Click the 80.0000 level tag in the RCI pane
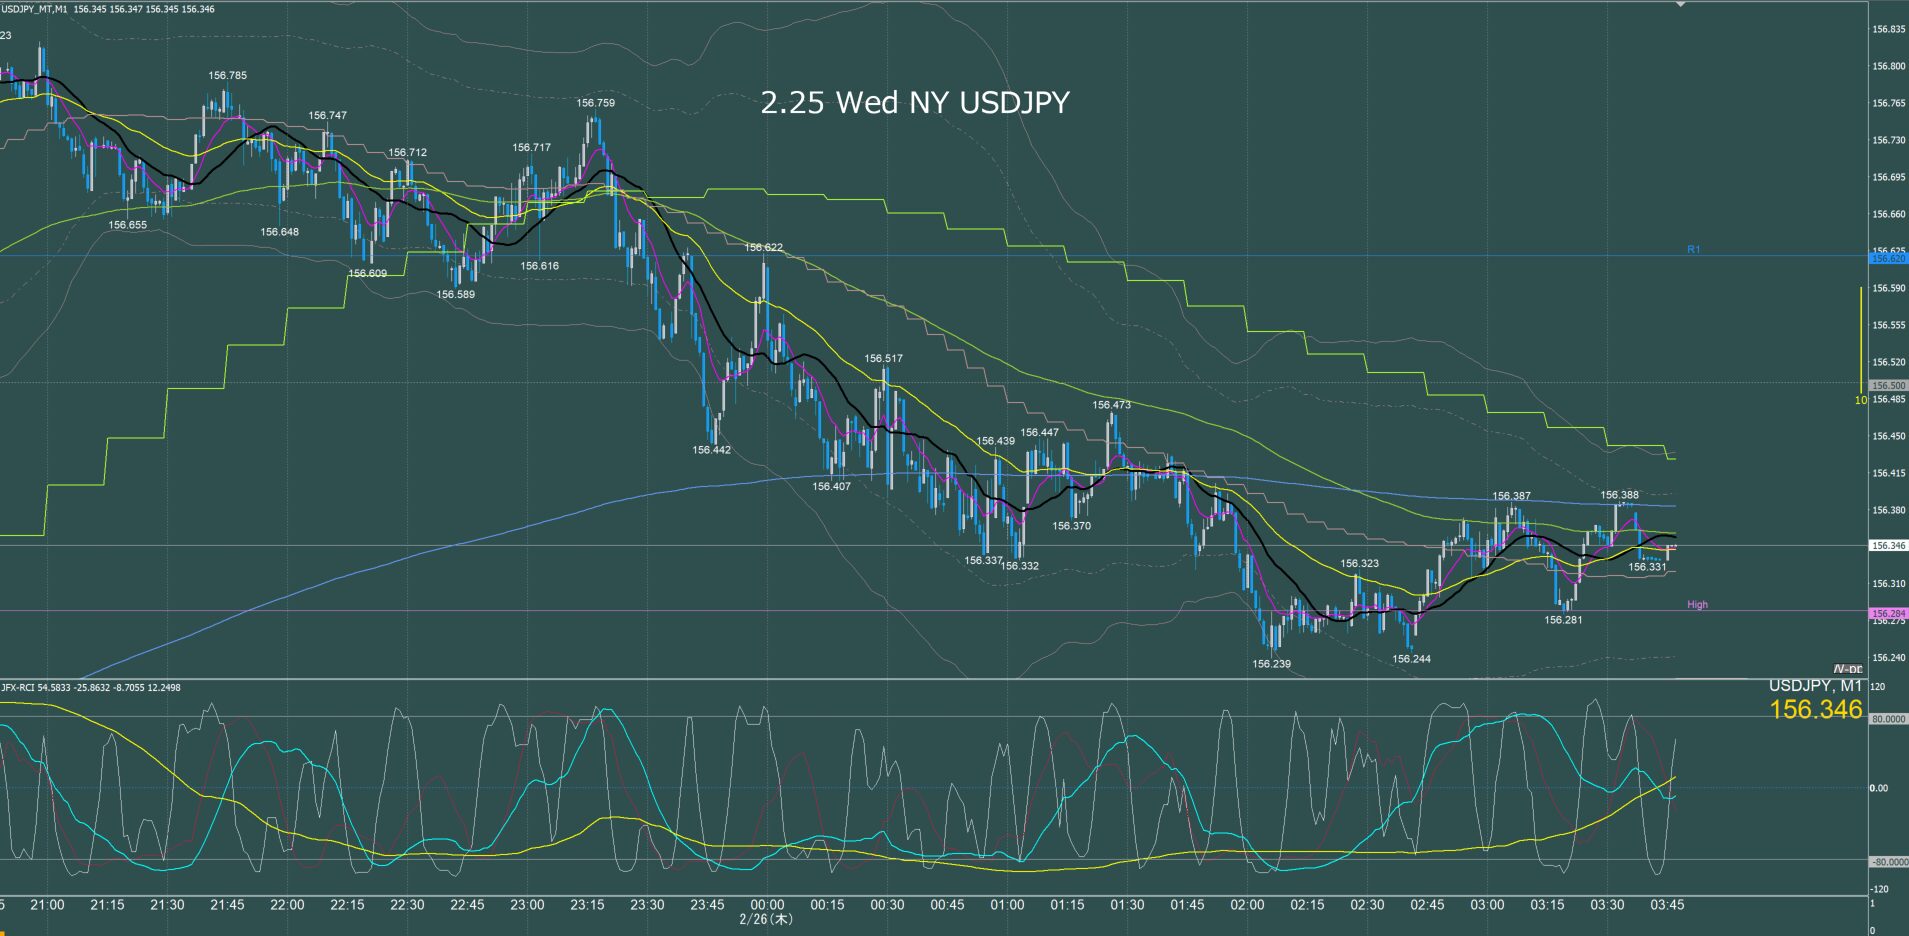The width and height of the screenshot is (1909, 936). (1887, 719)
